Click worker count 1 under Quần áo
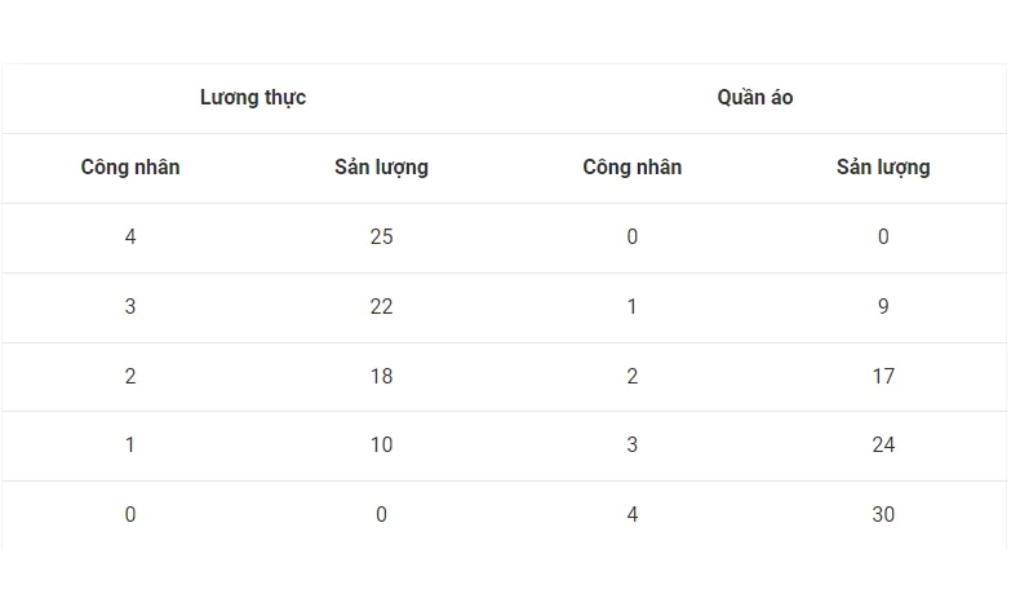This screenshot has width=1020, height=600. pyautogui.click(x=632, y=307)
